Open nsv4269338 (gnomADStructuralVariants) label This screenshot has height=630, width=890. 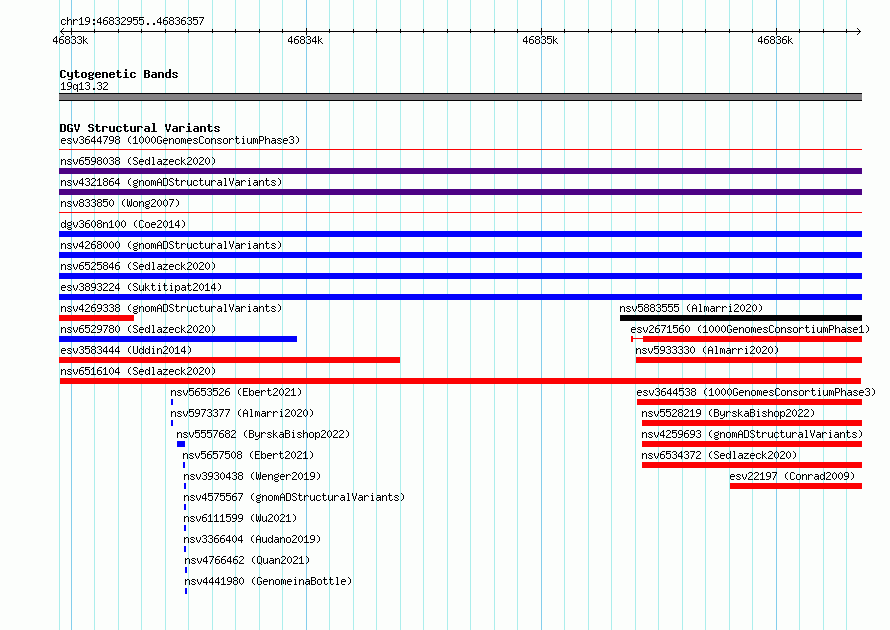click(x=171, y=308)
